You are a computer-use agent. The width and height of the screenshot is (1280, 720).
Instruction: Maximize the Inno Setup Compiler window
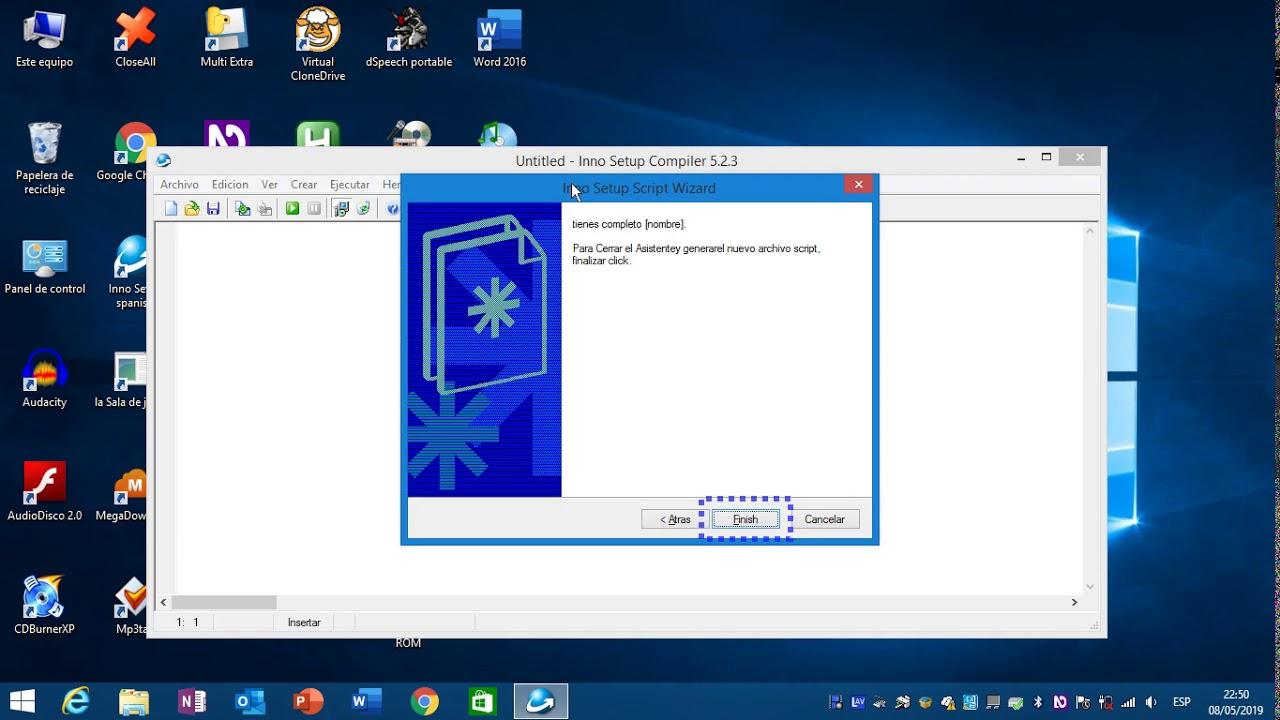1046,157
